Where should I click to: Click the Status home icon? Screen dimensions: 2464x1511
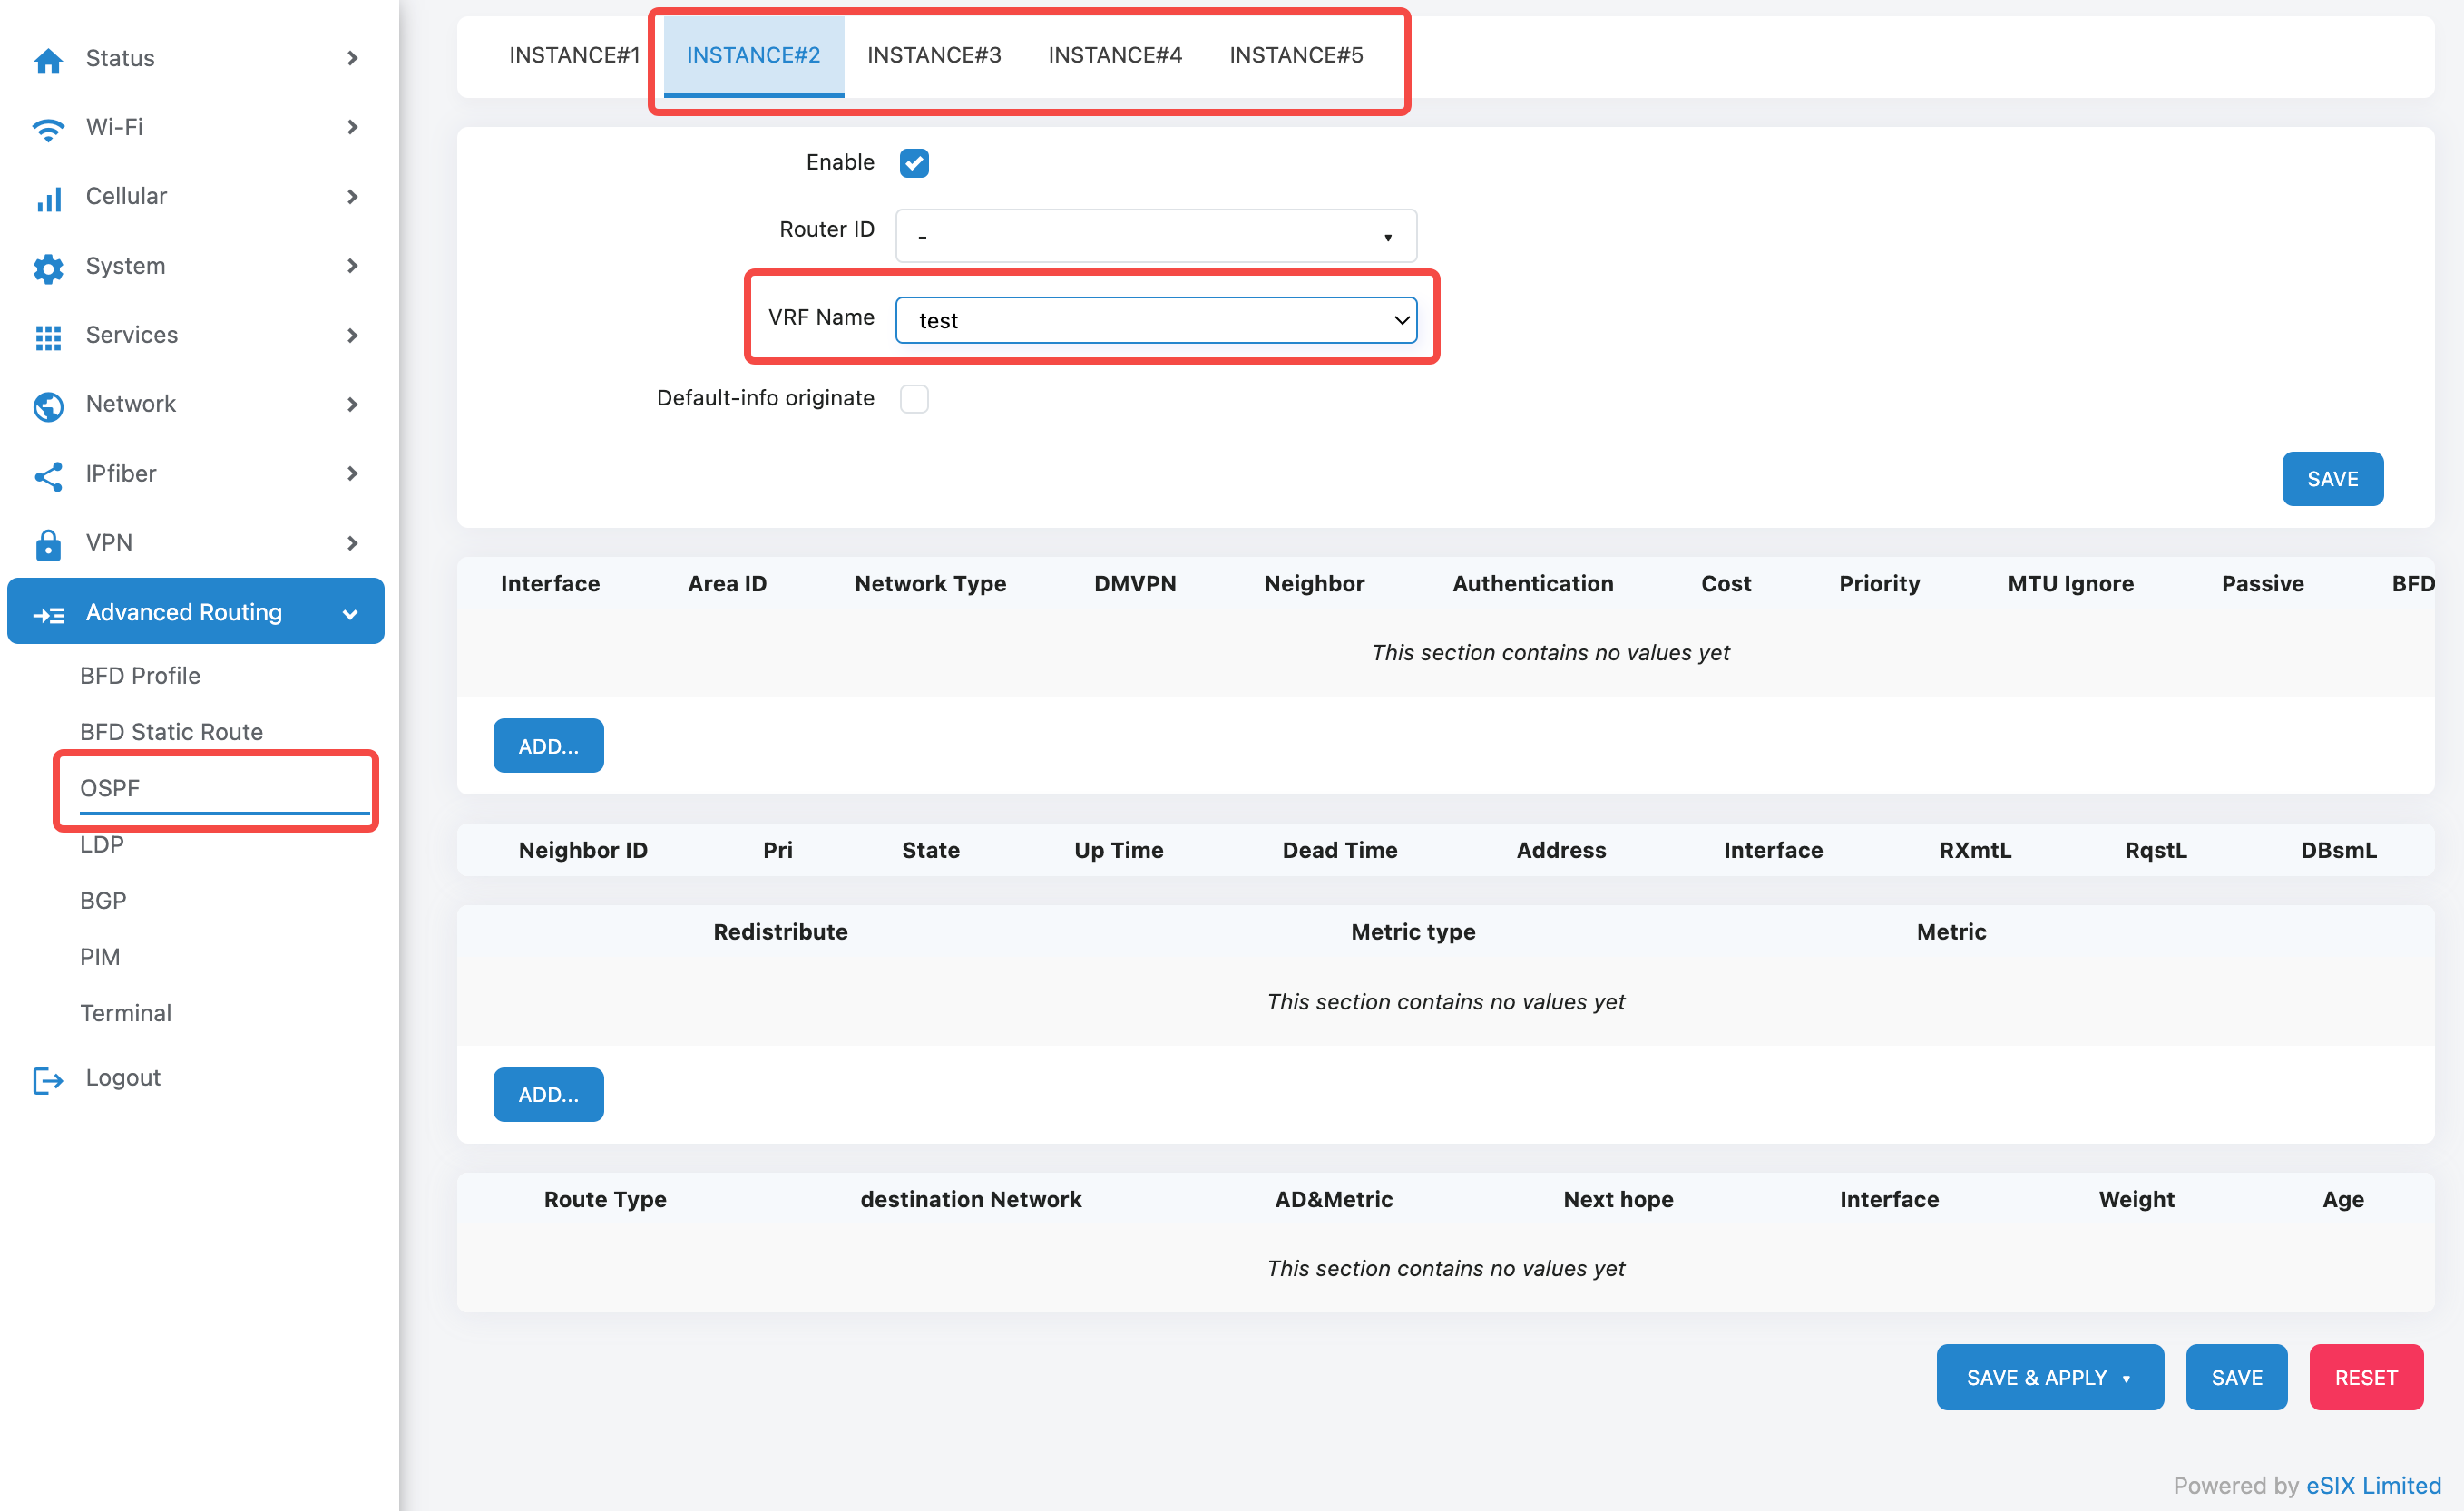(x=47, y=60)
